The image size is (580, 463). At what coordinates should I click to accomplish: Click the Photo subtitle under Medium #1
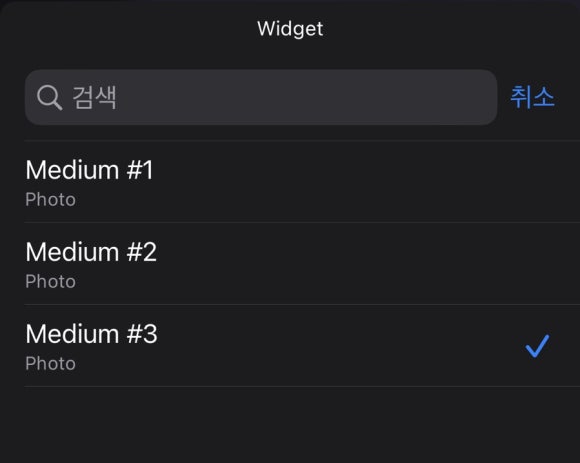click(51, 200)
